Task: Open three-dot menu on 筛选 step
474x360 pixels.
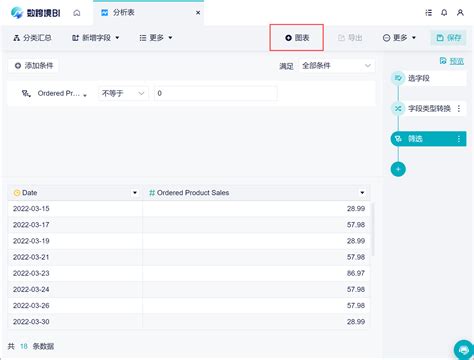Action: [459, 139]
